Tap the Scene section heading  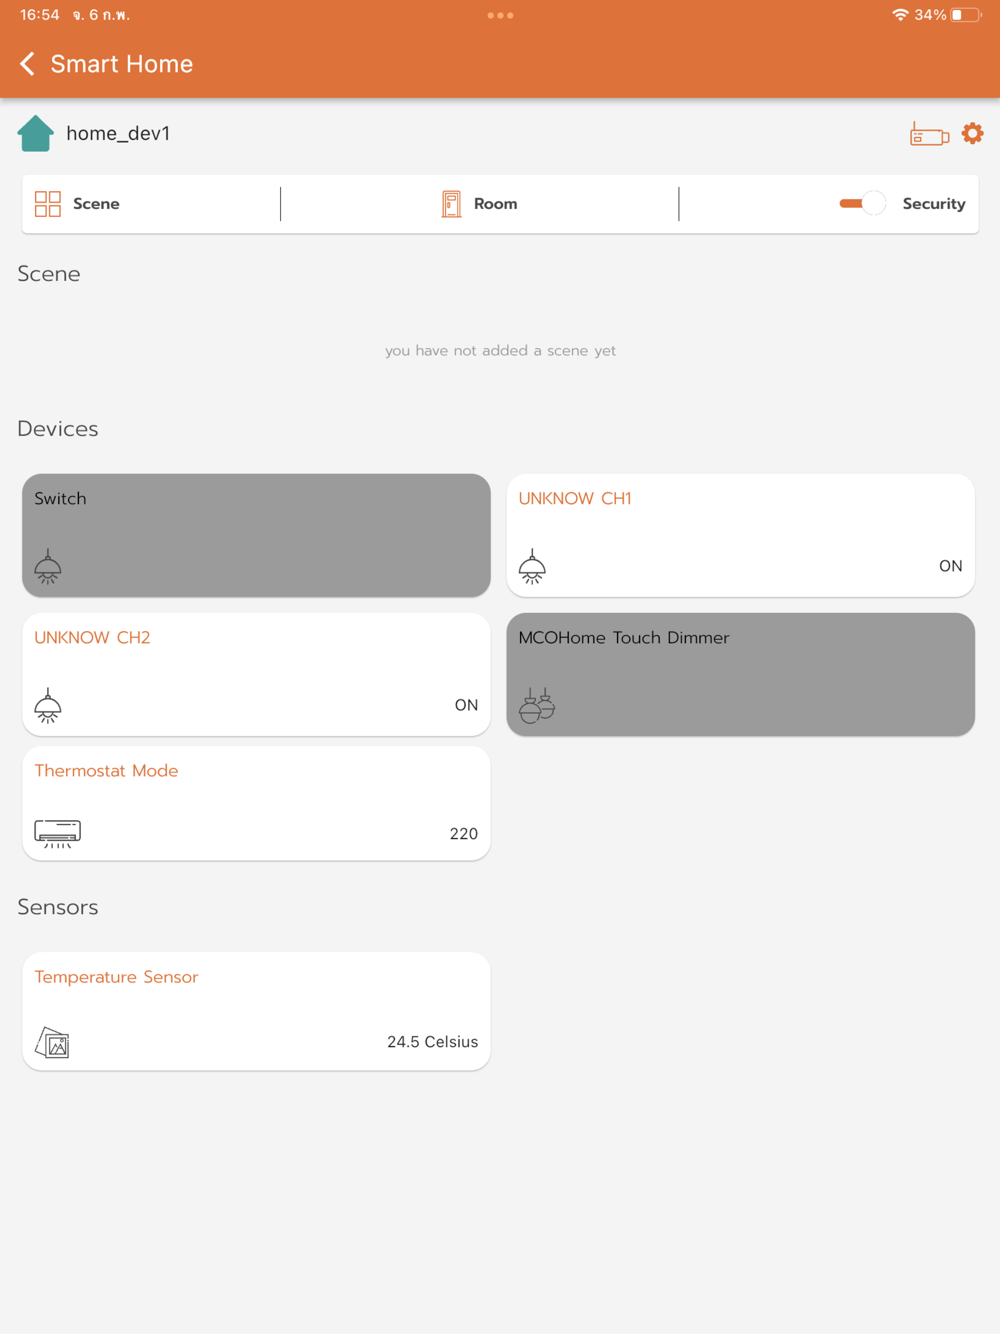point(49,274)
